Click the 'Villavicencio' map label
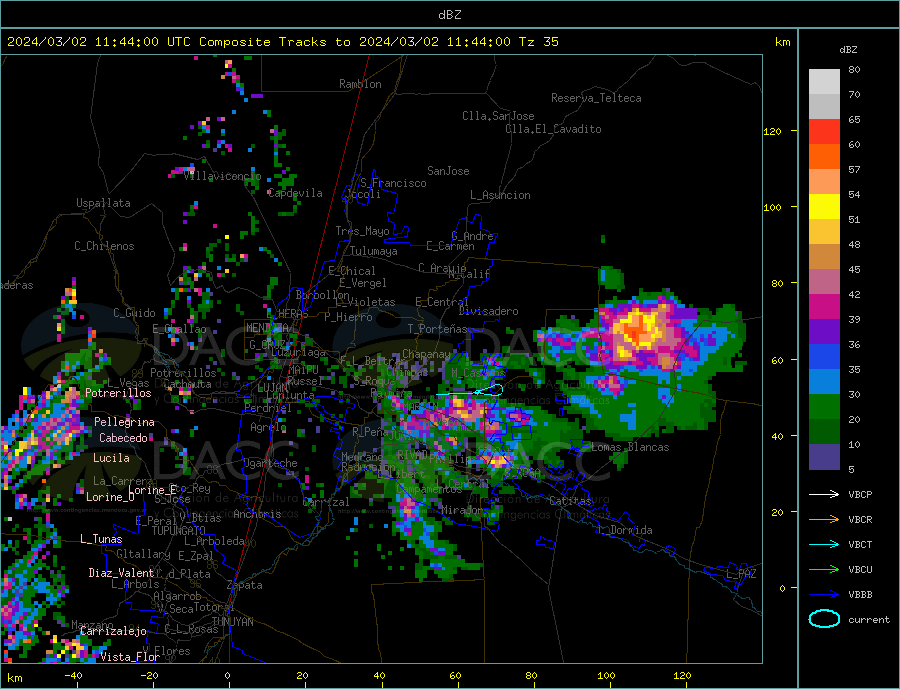This screenshot has width=900, height=689. click(222, 176)
